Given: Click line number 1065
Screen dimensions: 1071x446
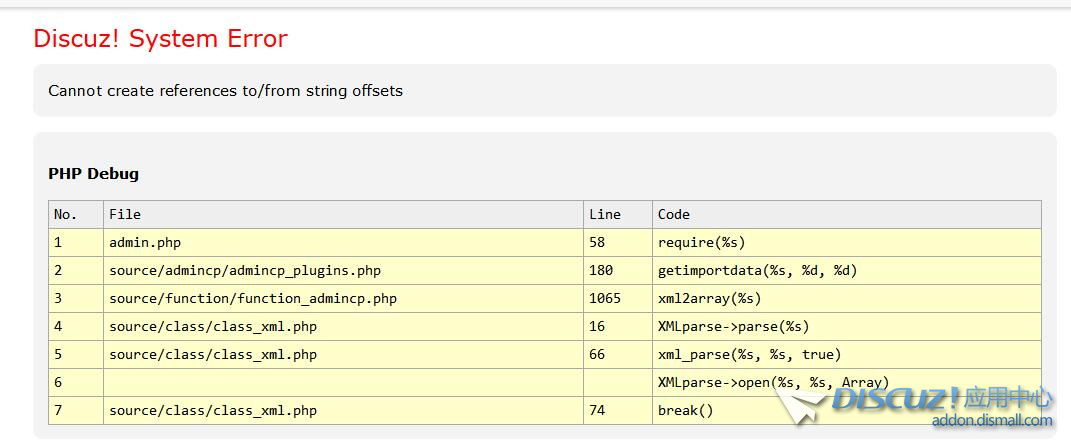Looking at the screenshot, I should (x=618, y=298).
